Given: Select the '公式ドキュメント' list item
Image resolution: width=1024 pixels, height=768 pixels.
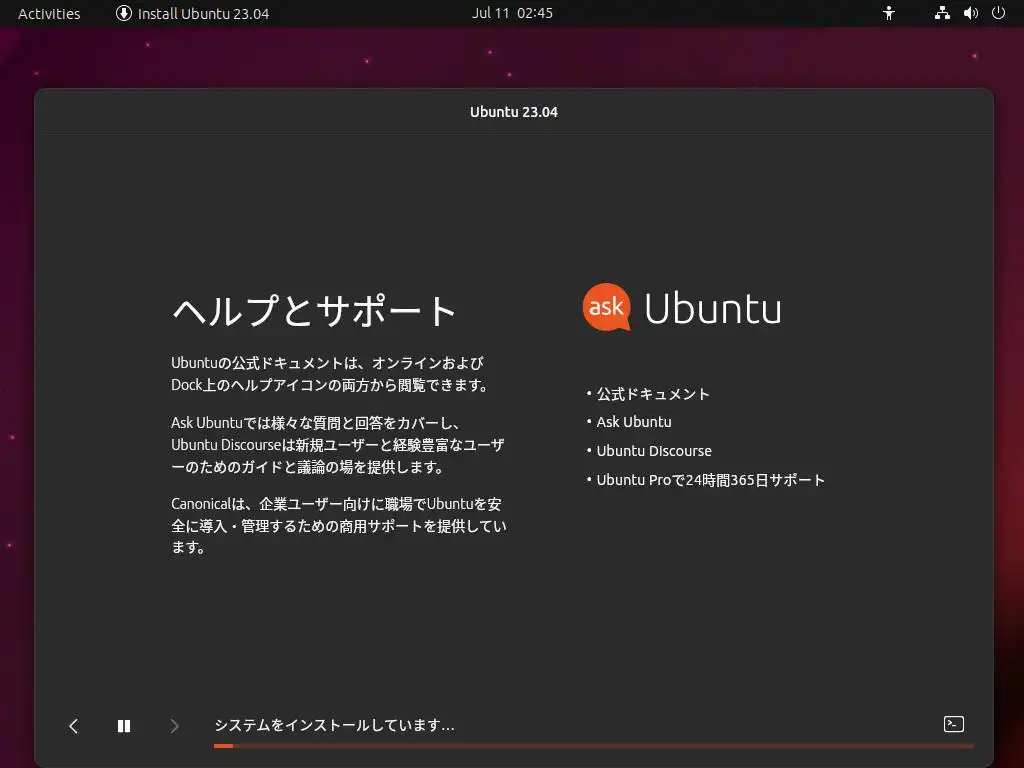Looking at the screenshot, I should click(652, 394).
